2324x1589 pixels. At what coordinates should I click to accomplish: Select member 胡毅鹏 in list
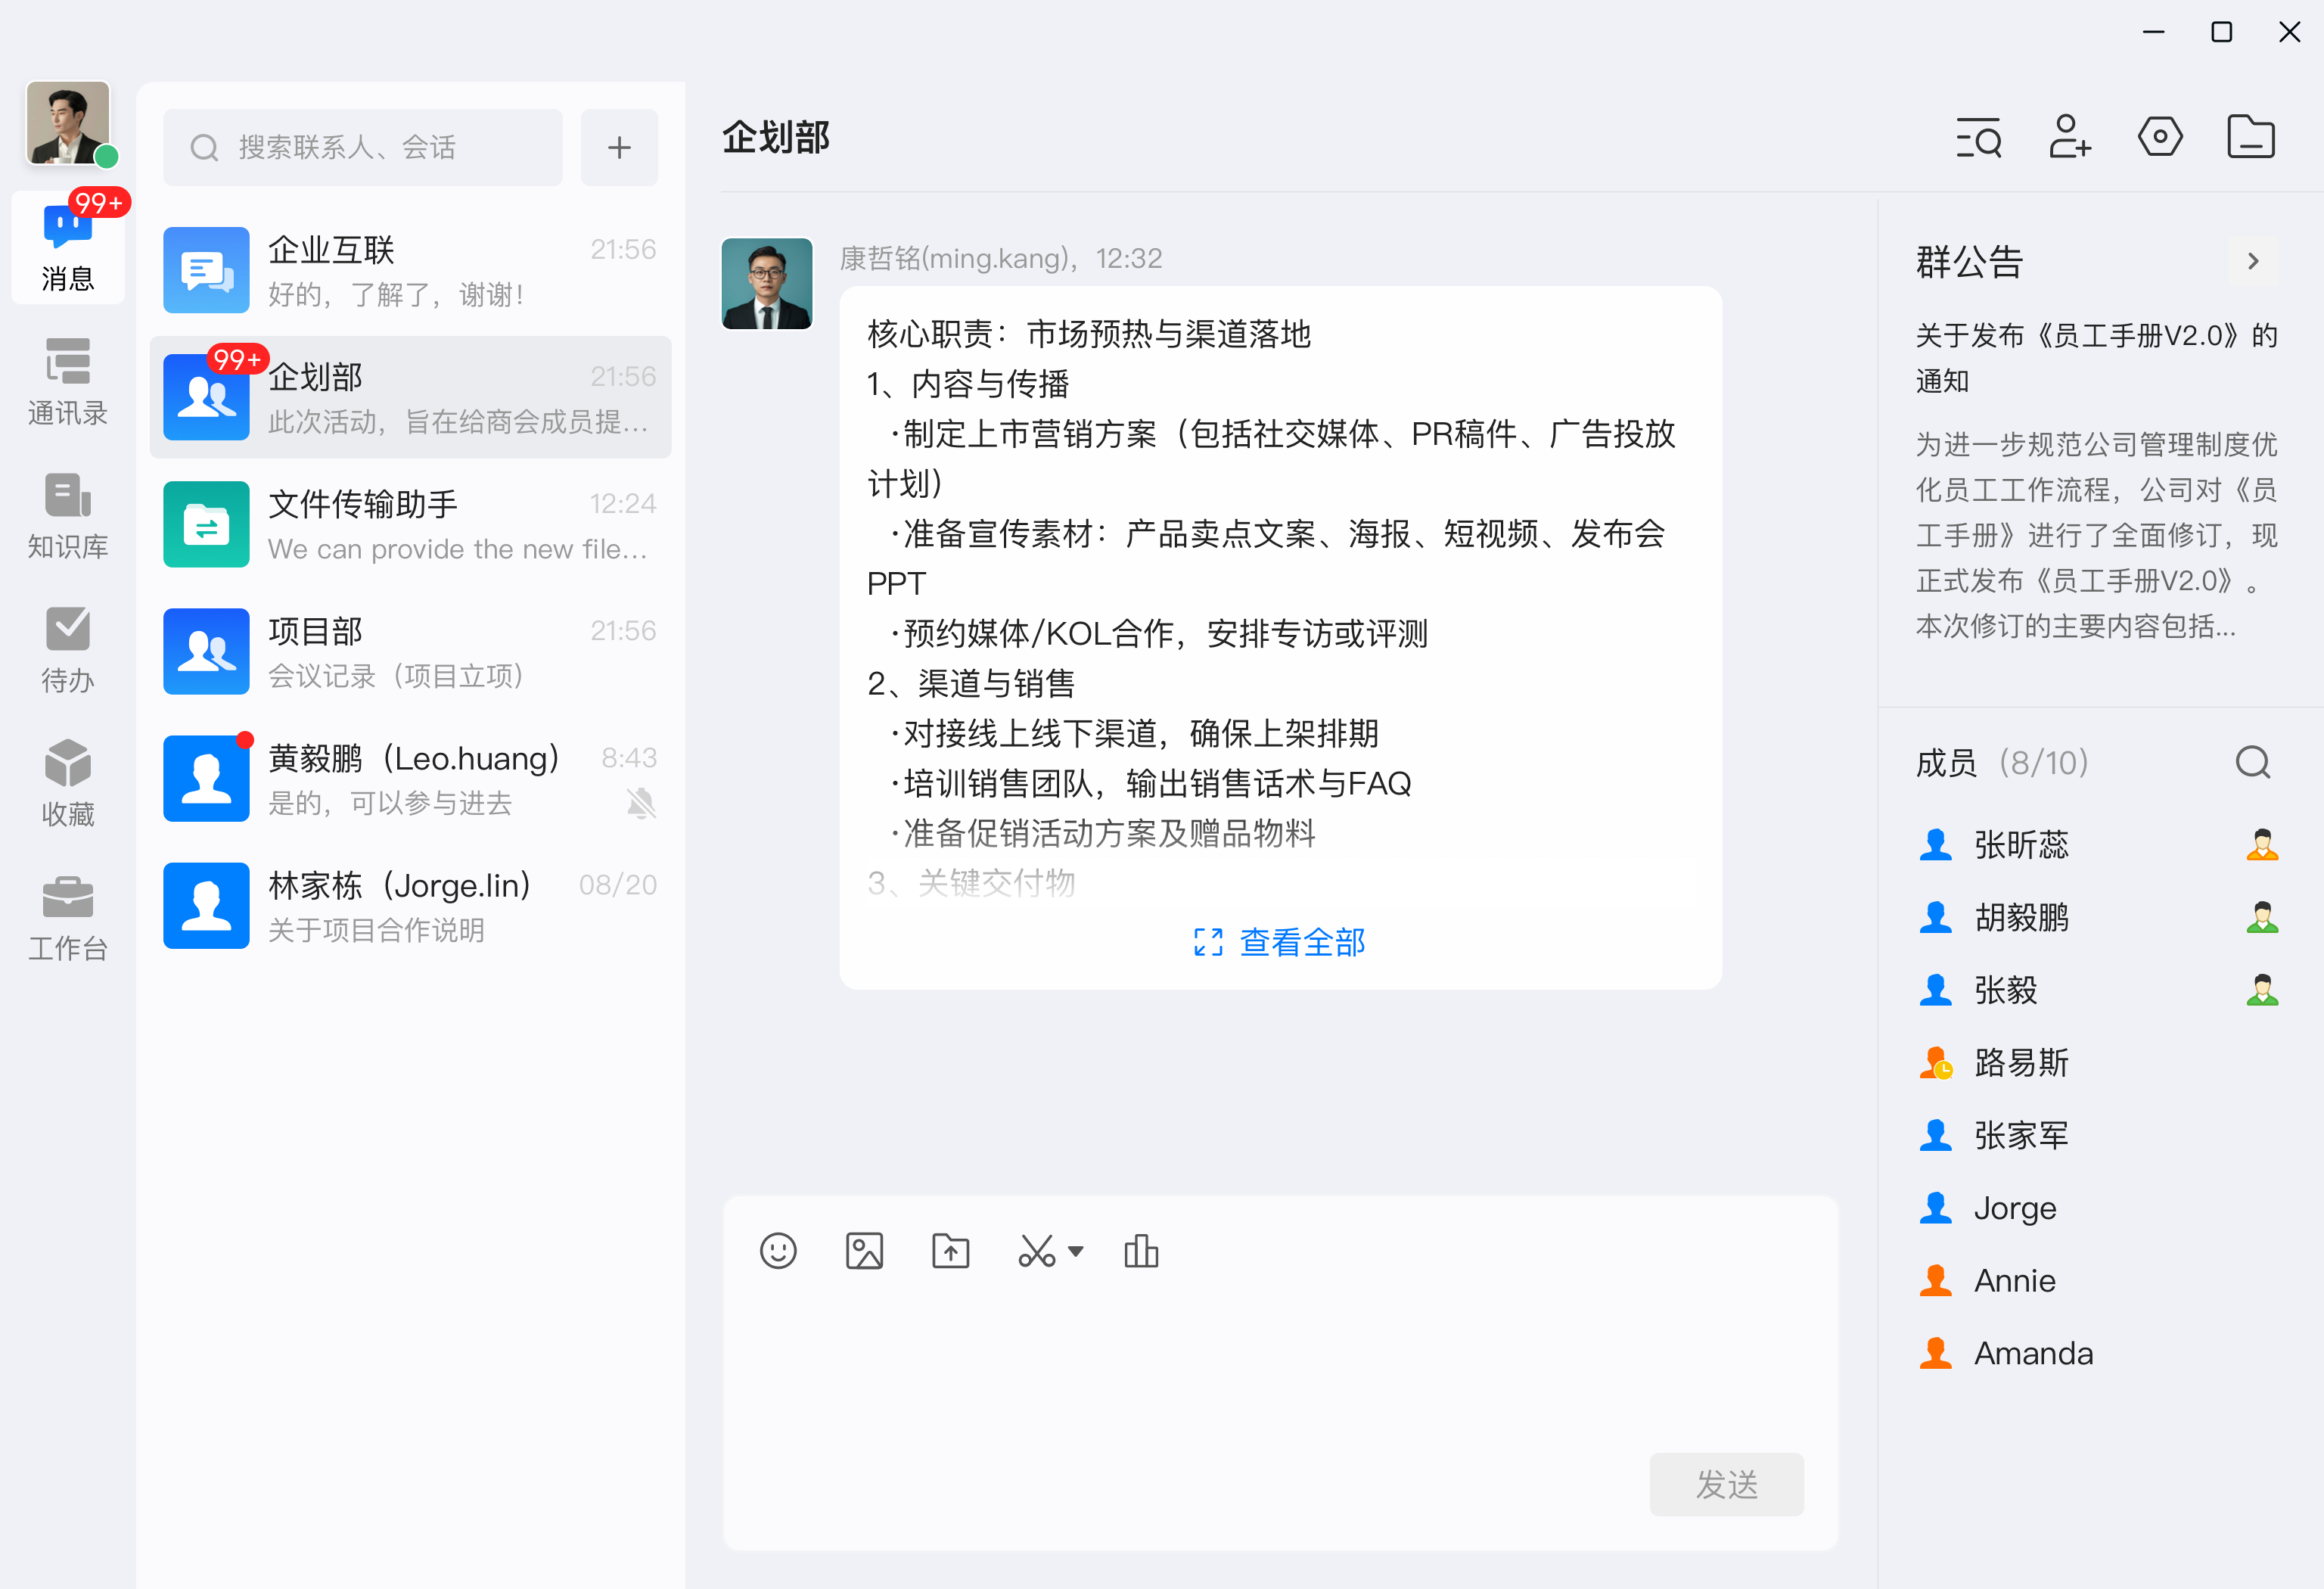(2098, 917)
